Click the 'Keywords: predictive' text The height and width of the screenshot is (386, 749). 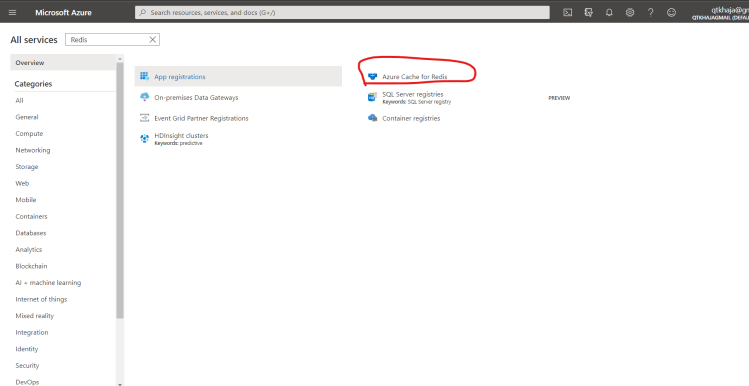point(178,143)
